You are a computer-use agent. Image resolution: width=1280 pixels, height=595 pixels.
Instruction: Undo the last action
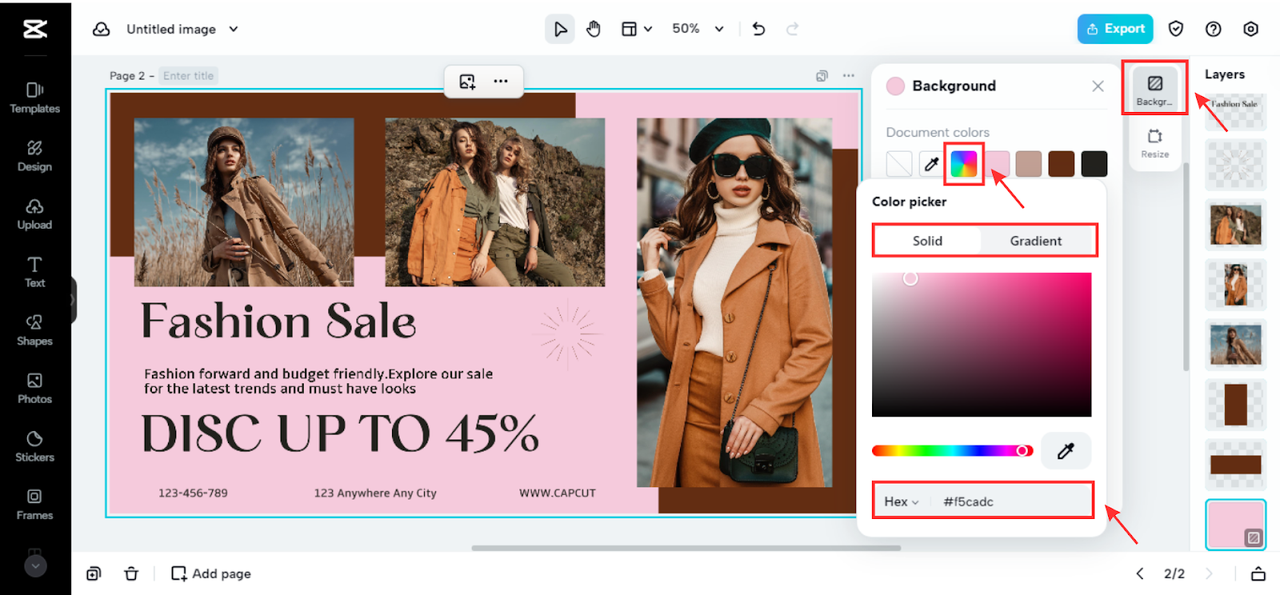click(759, 29)
